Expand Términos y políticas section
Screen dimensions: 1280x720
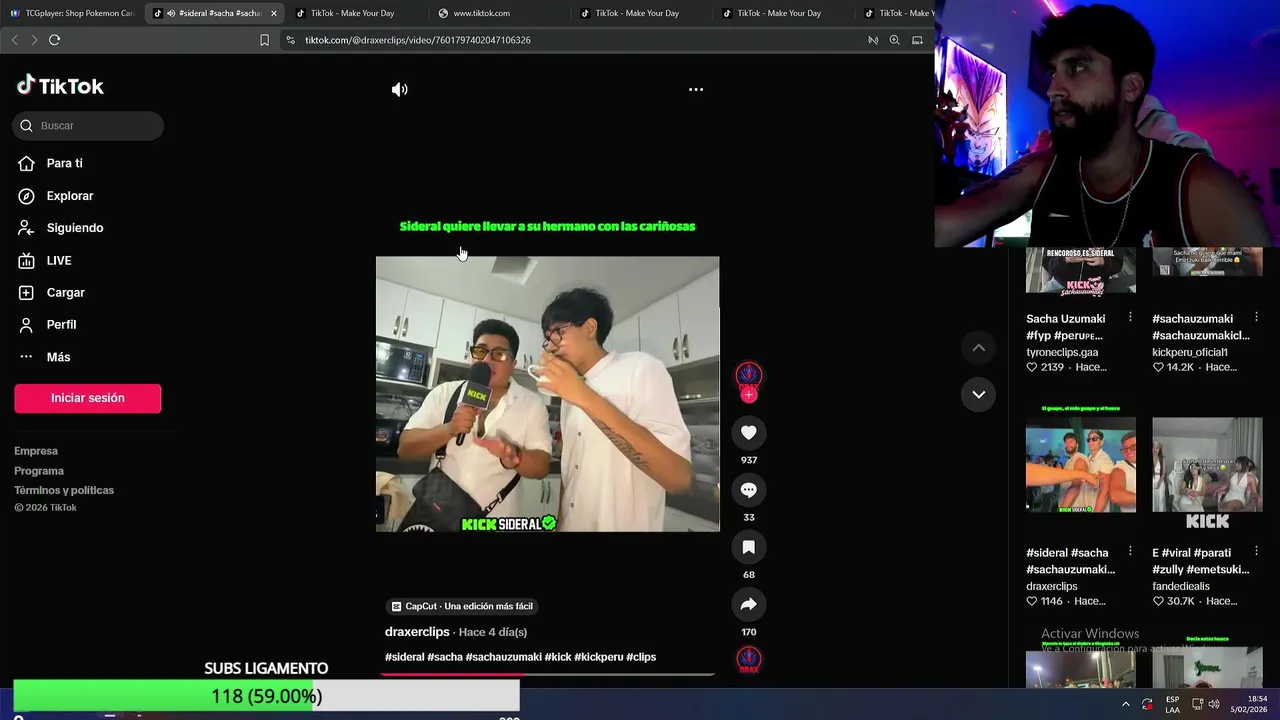64,490
